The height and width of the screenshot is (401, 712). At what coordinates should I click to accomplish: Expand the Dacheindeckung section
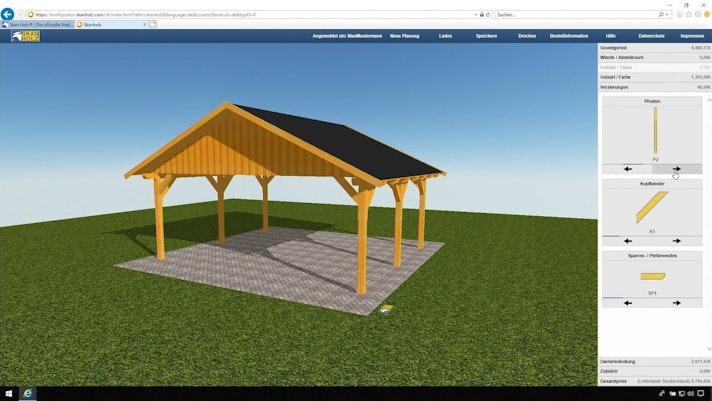[654, 361]
